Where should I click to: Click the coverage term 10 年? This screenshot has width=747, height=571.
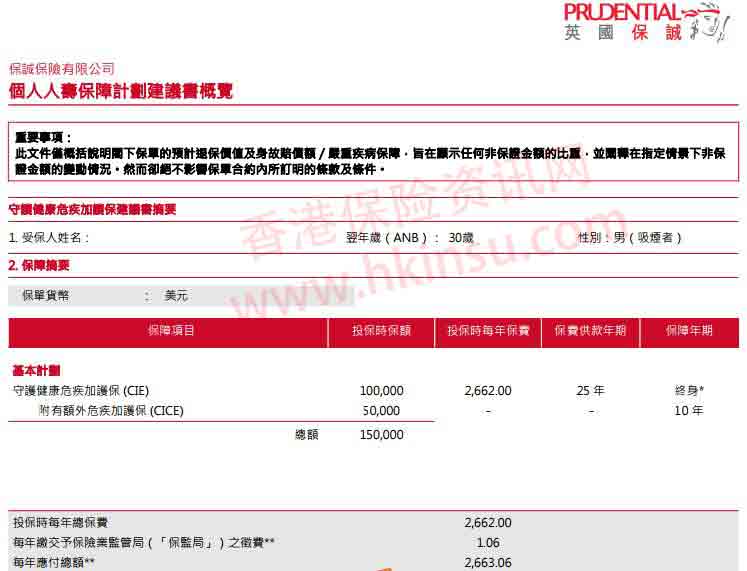(689, 411)
